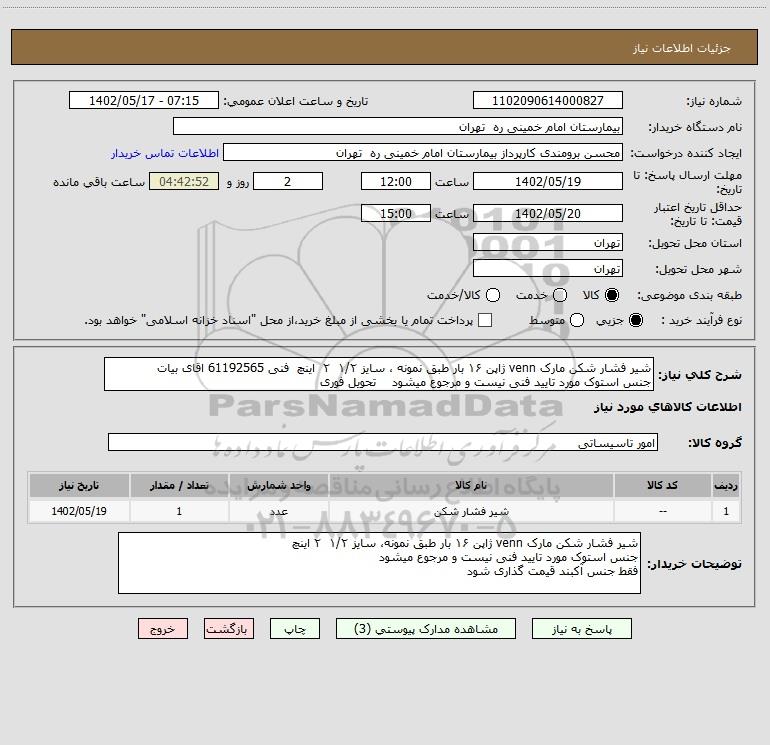Click the شرح کلی نیاز description box
Viewport: 770px width, 745px height.
pos(379,374)
